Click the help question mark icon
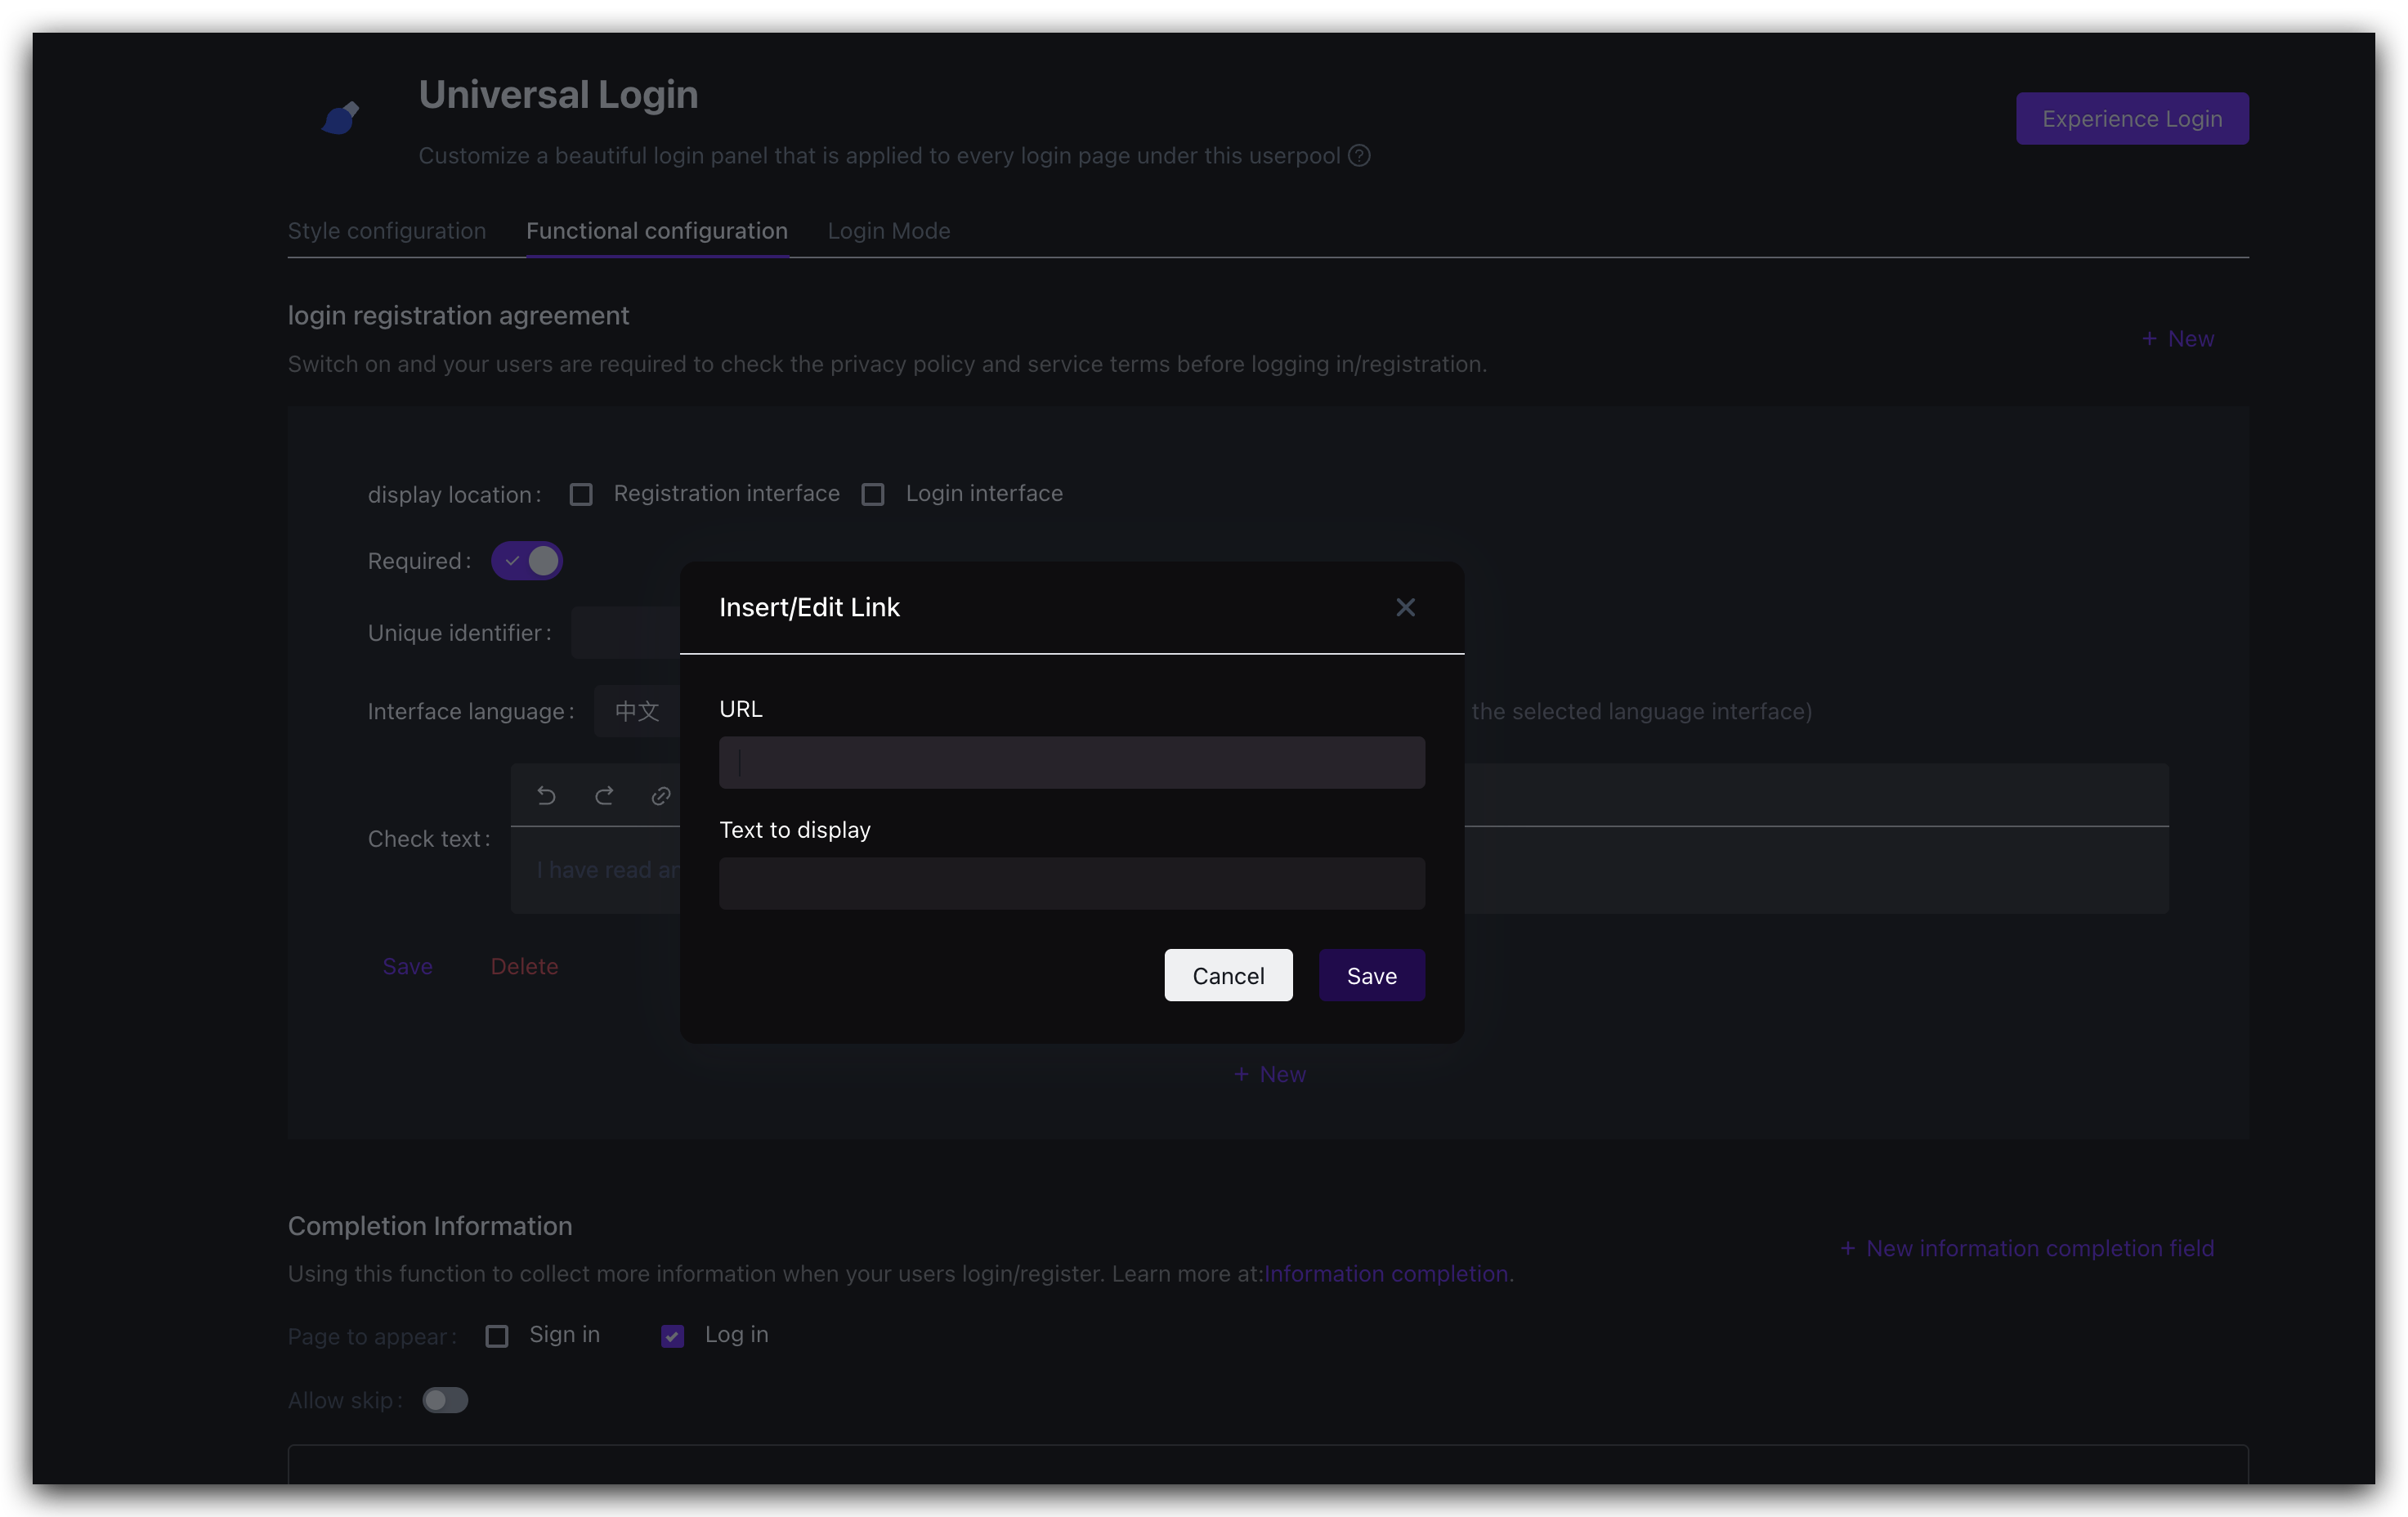 click(1359, 156)
